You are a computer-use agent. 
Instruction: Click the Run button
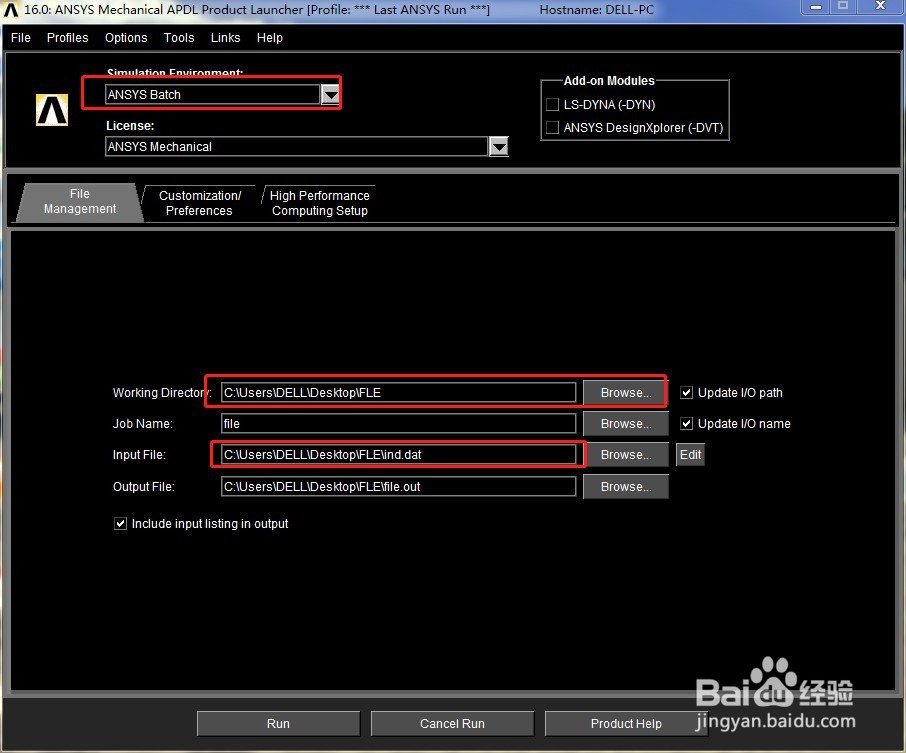pyautogui.click(x=279, y=724)
